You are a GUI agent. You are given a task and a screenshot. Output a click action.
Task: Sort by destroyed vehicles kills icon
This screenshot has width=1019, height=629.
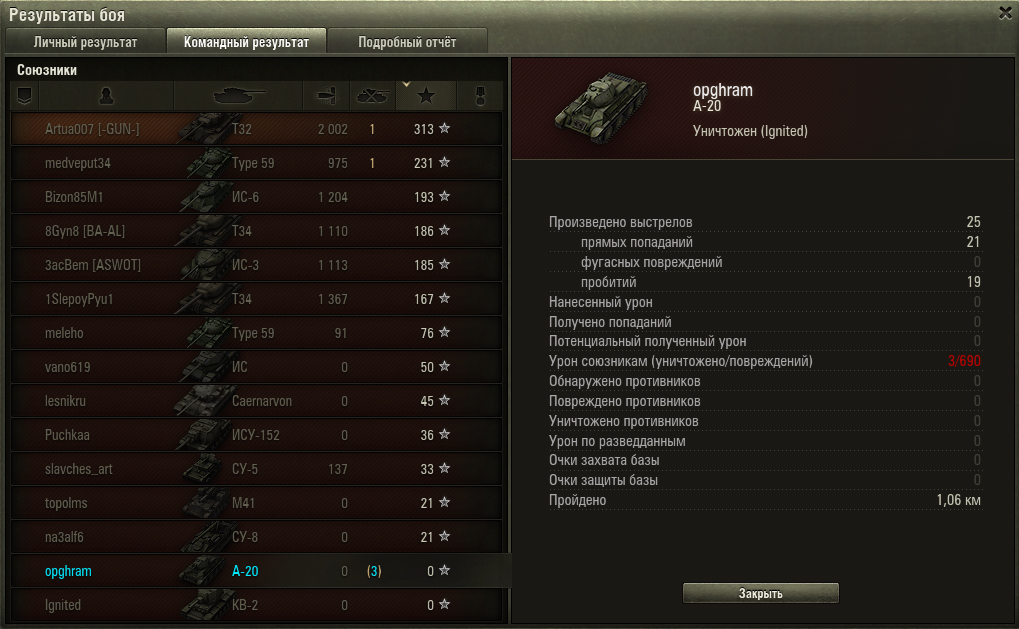[x=372, y=96]
